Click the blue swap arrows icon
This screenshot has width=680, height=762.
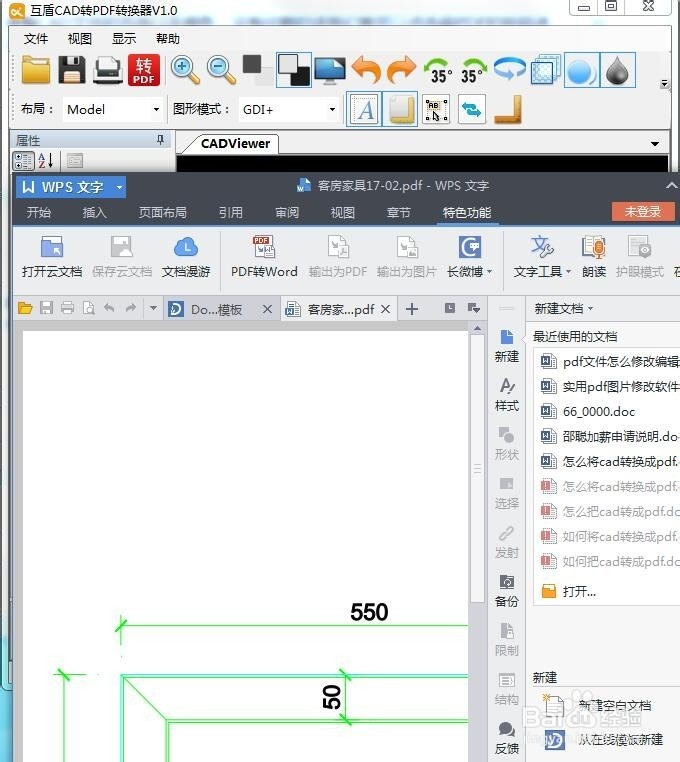click(x=471, y=109)
